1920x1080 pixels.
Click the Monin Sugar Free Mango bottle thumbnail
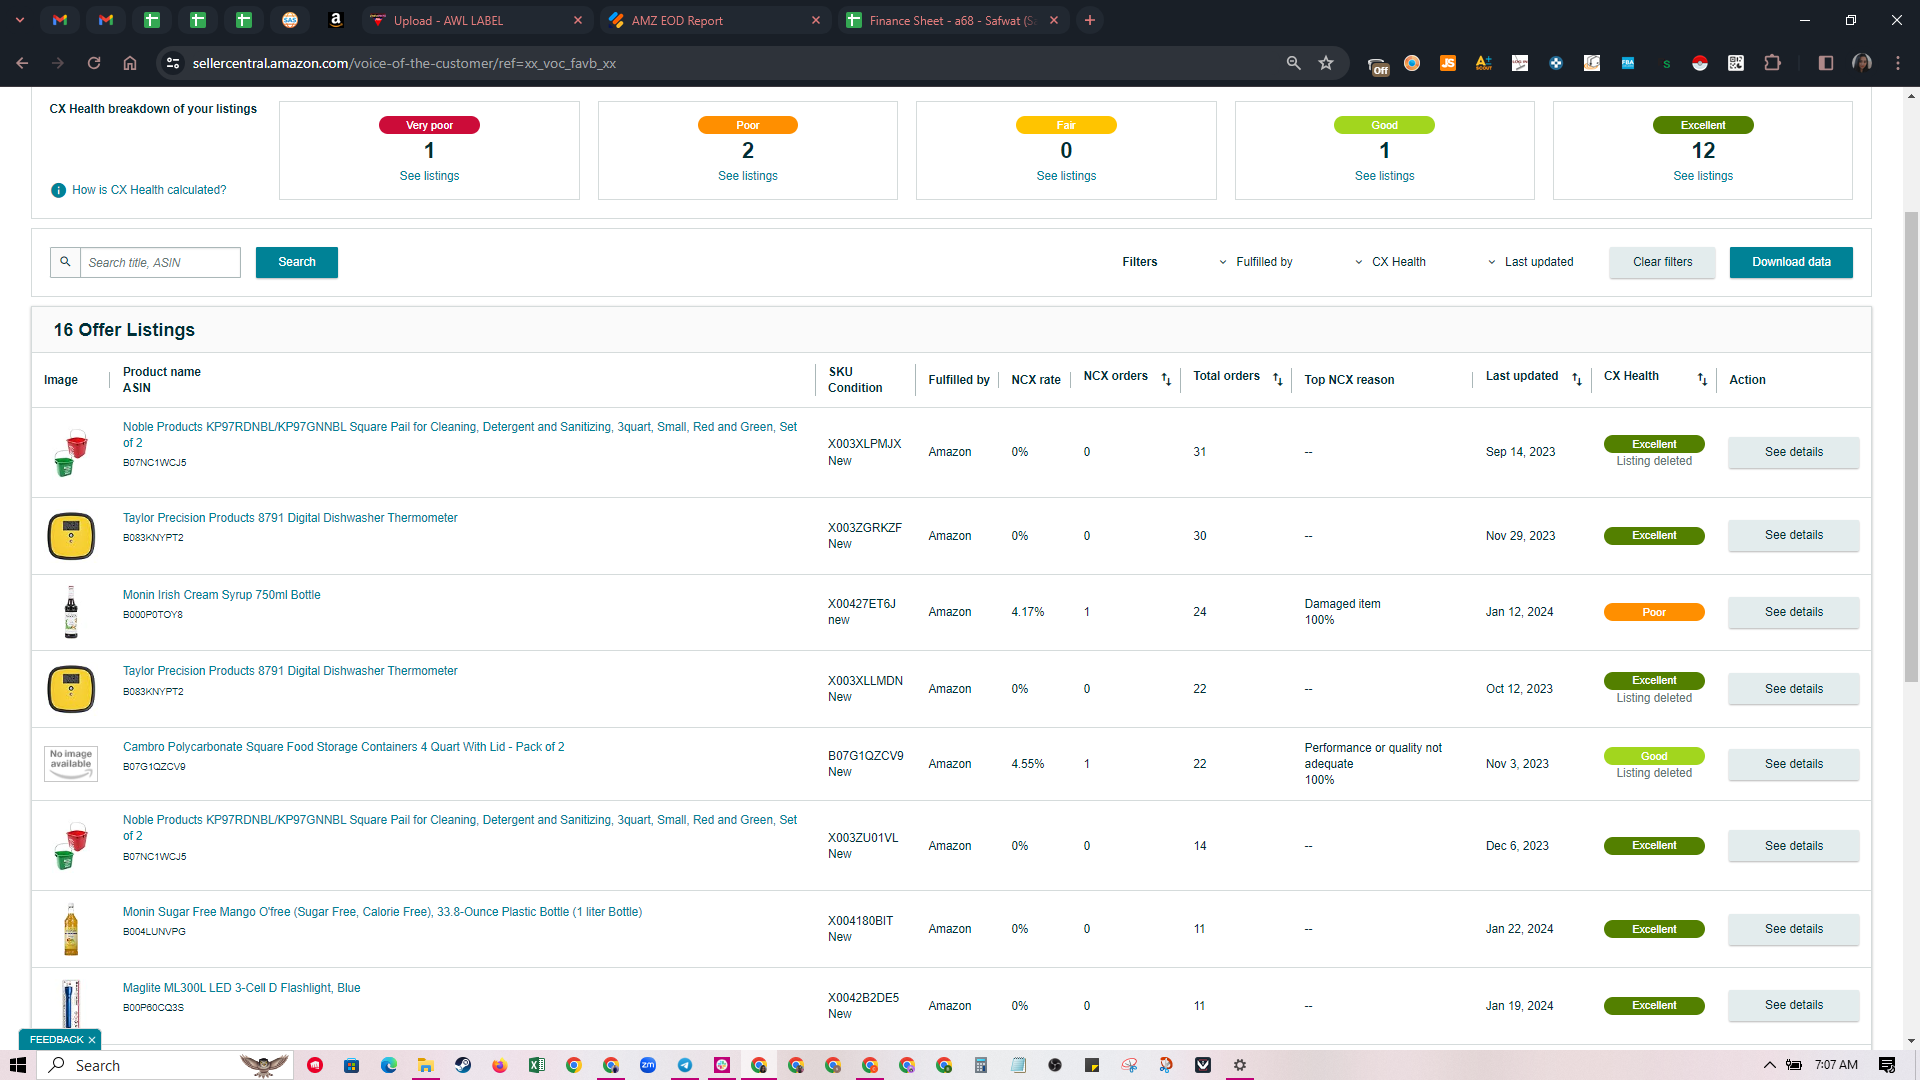(71, 929)
